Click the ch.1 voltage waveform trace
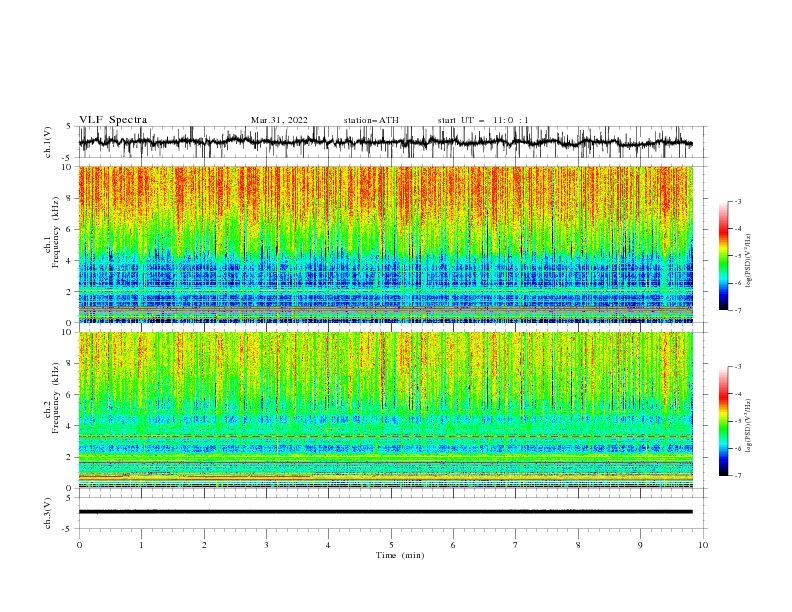 point(385,142)
